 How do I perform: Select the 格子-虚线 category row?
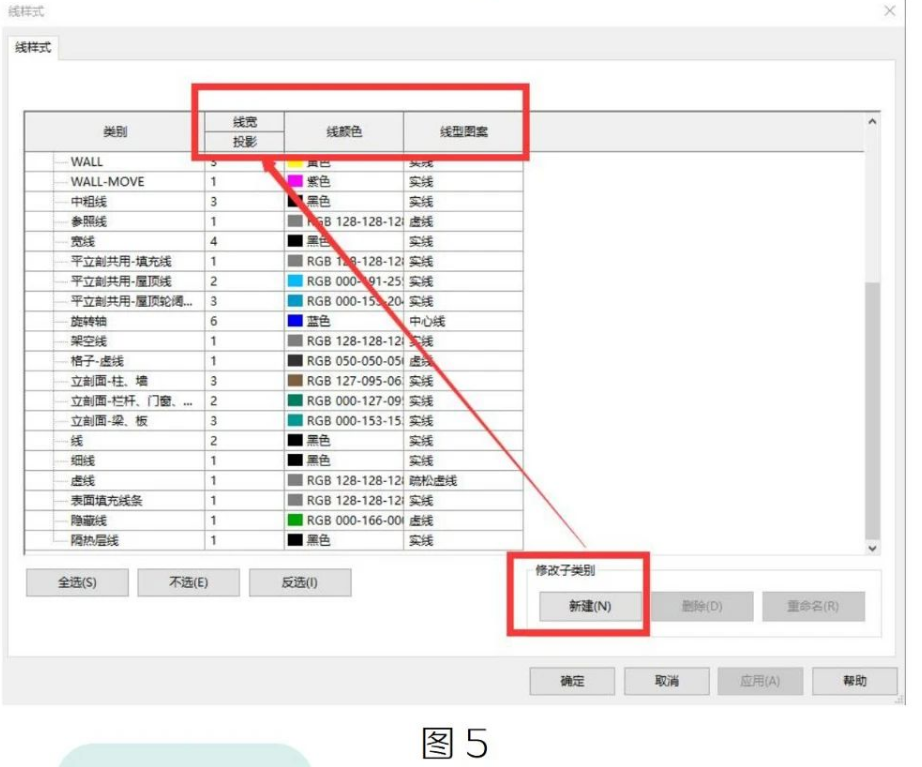[x=97, y=361]
